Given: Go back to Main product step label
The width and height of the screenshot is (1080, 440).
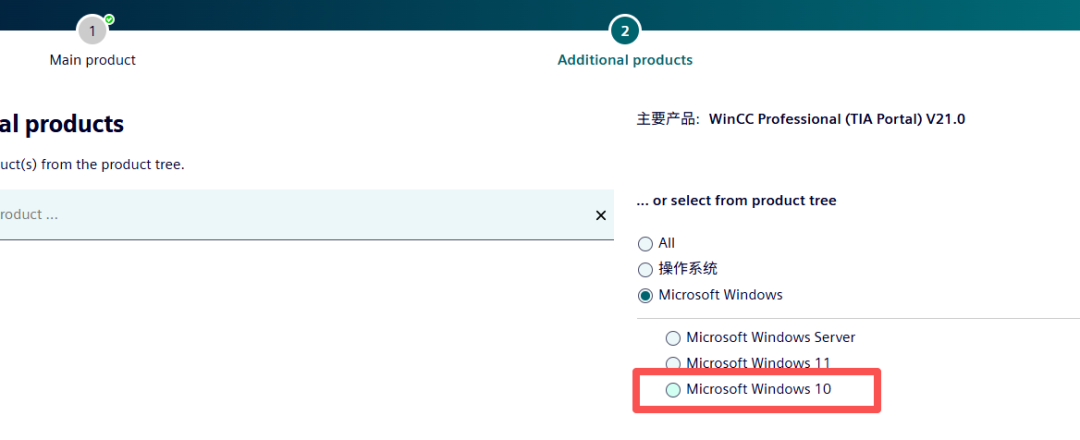Looking at the screenshot, I should pyautogui.click(x=92, y=60).
